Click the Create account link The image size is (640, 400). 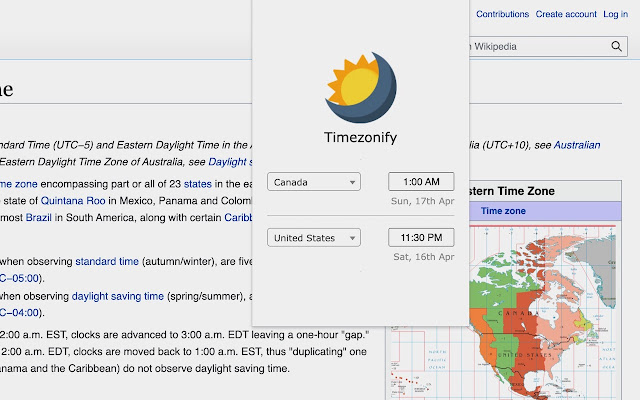566,14
